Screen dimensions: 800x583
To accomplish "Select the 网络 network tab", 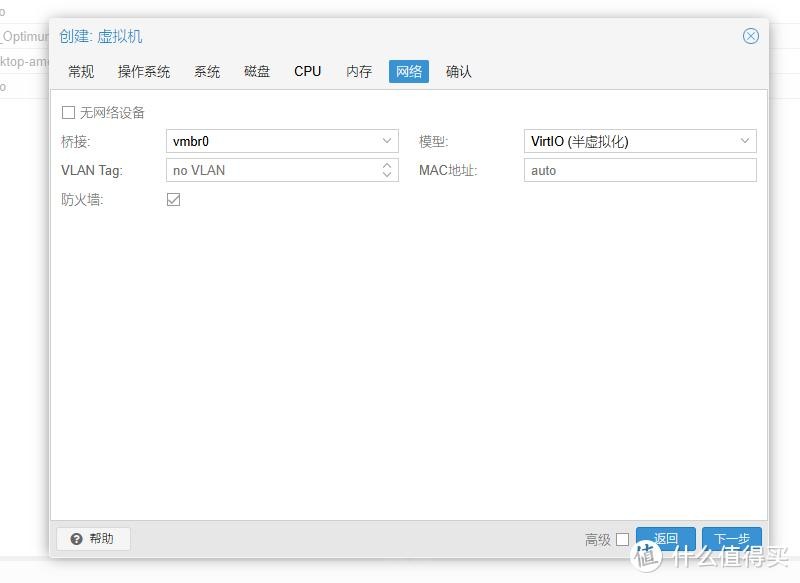I will pyautogui.click(x=409, y=72).
